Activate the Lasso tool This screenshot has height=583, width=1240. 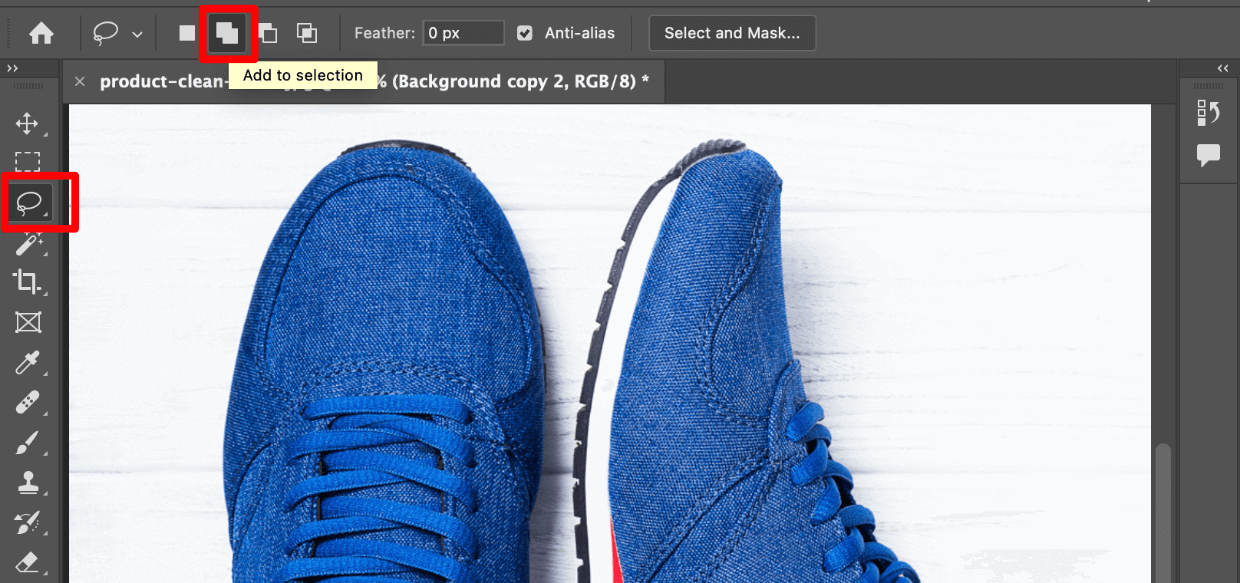pyautogui.click(x=28, y=202)
